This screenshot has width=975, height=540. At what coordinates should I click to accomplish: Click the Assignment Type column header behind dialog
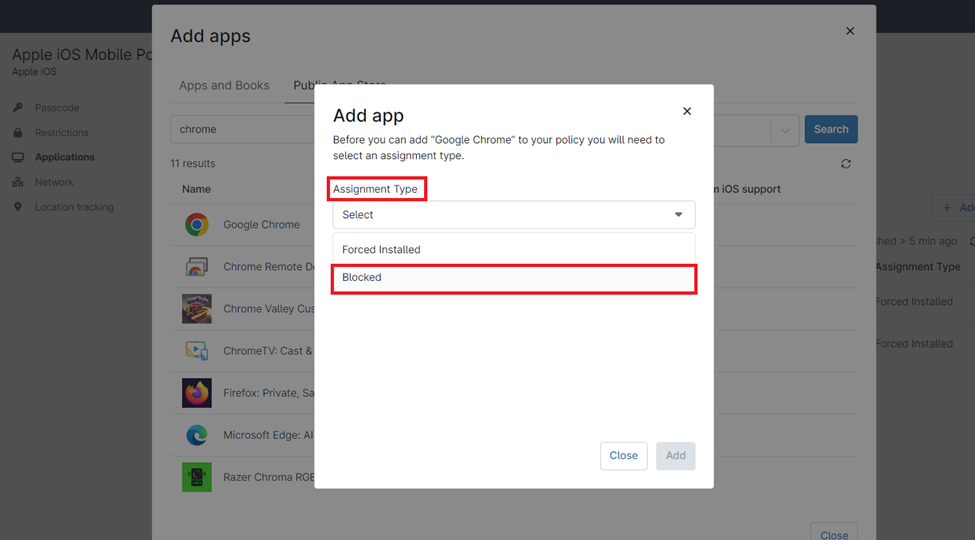click(917, 267)
